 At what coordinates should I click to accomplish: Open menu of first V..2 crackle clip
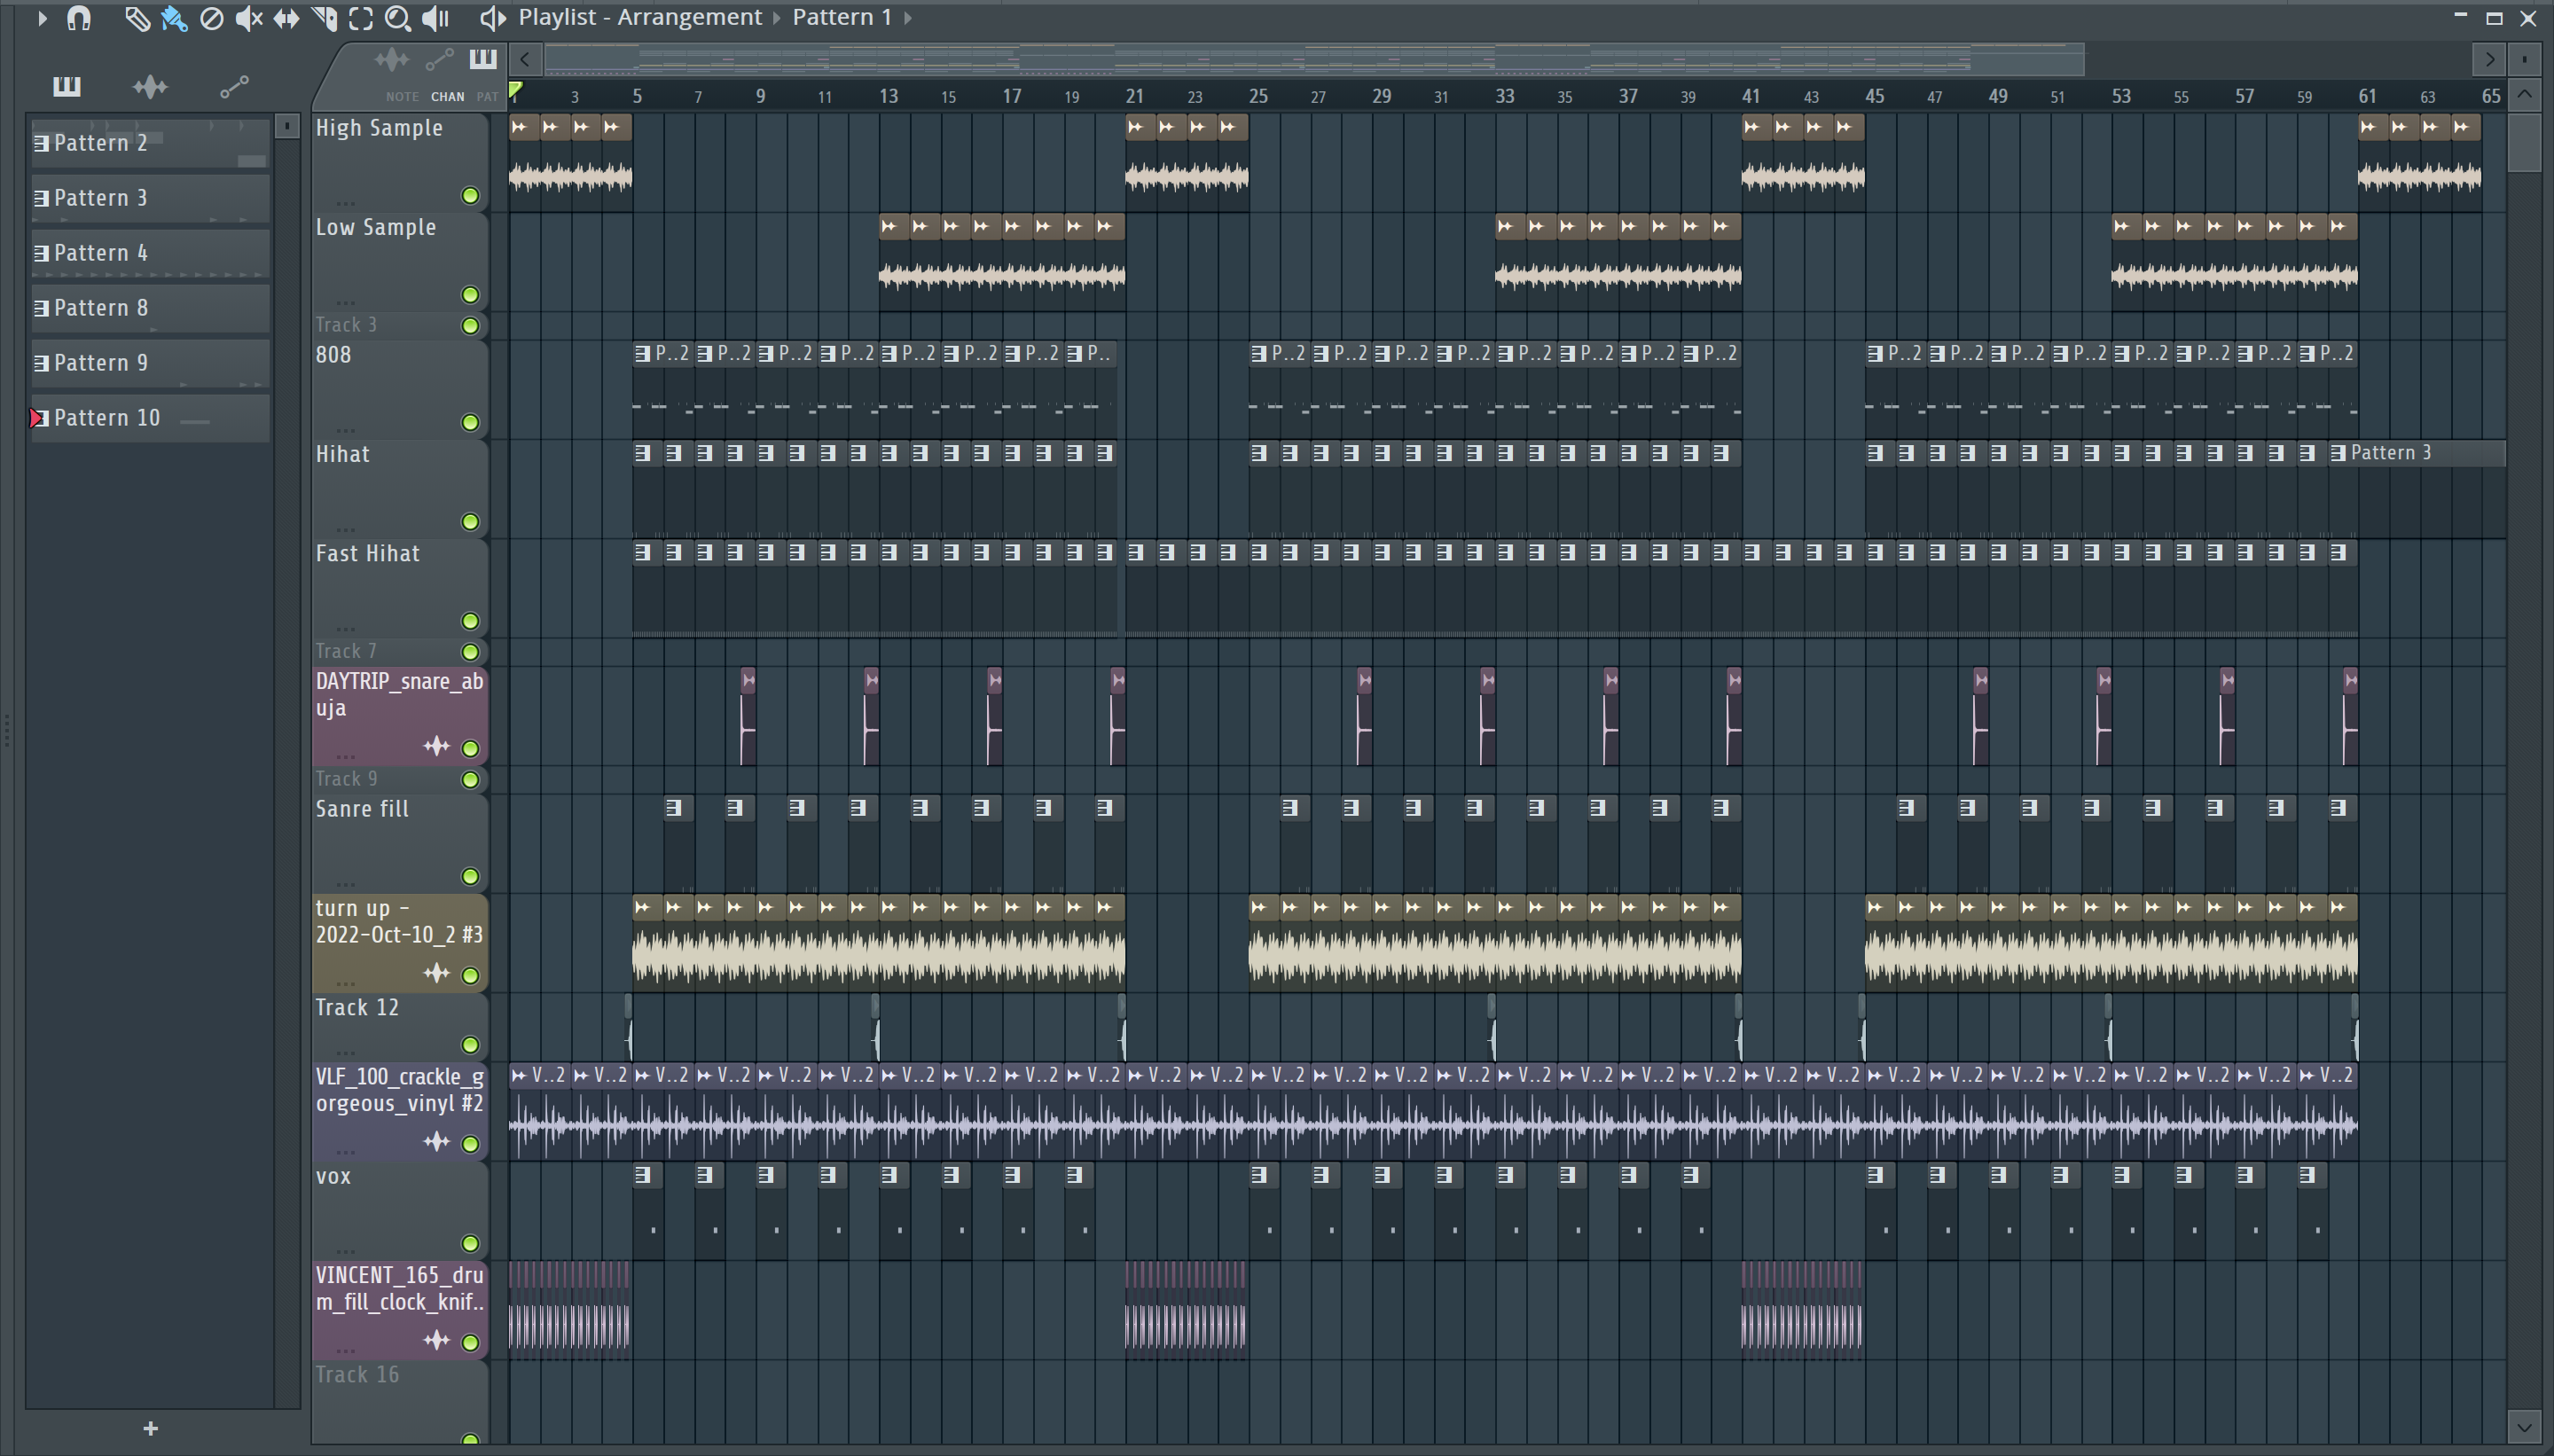point(519,1076)
